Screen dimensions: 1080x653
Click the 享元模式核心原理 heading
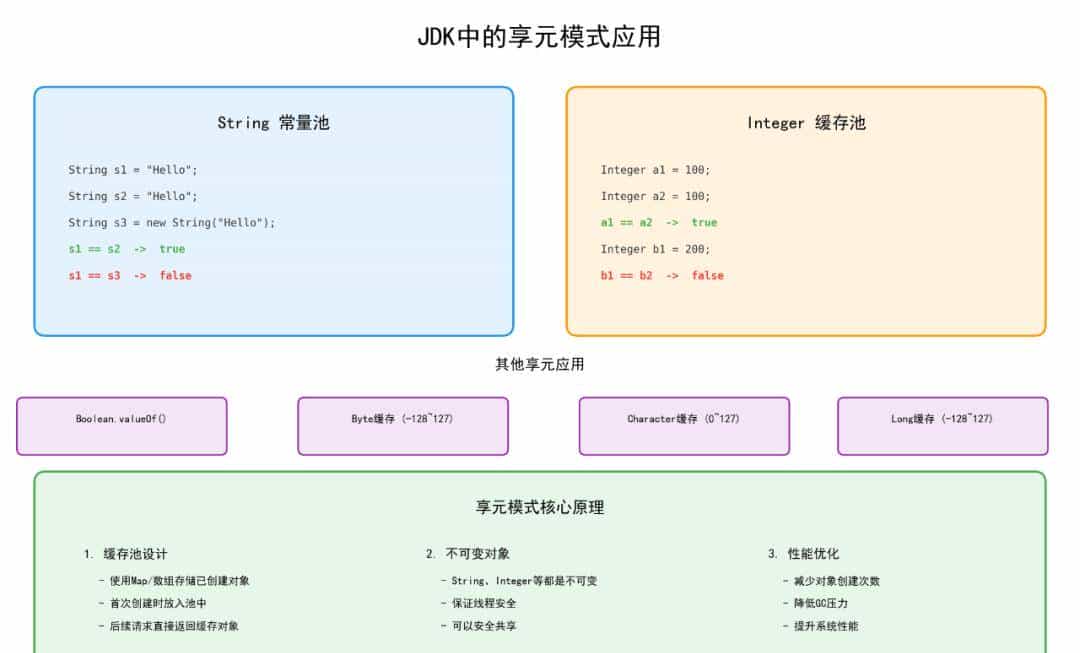click(540, 507)
